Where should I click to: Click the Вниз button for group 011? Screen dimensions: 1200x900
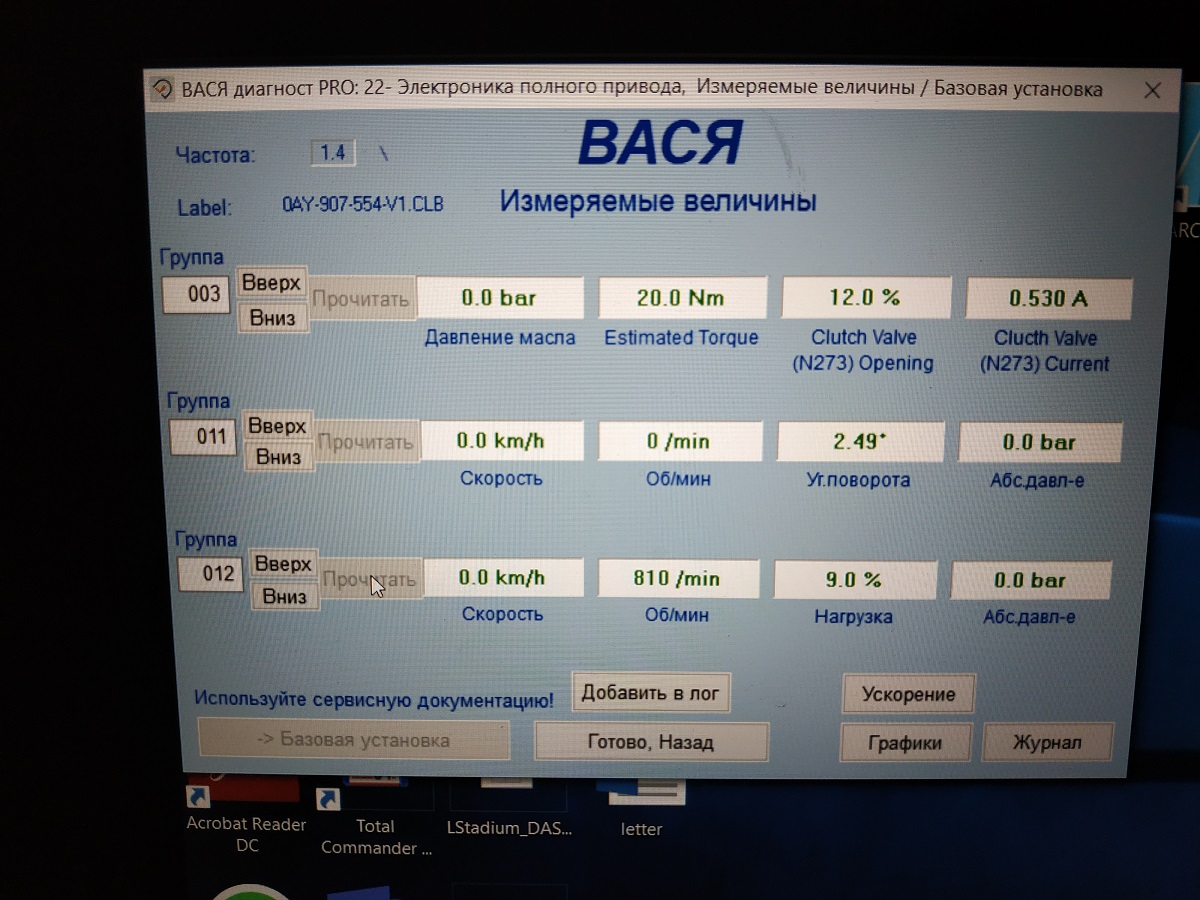(278, 457)
